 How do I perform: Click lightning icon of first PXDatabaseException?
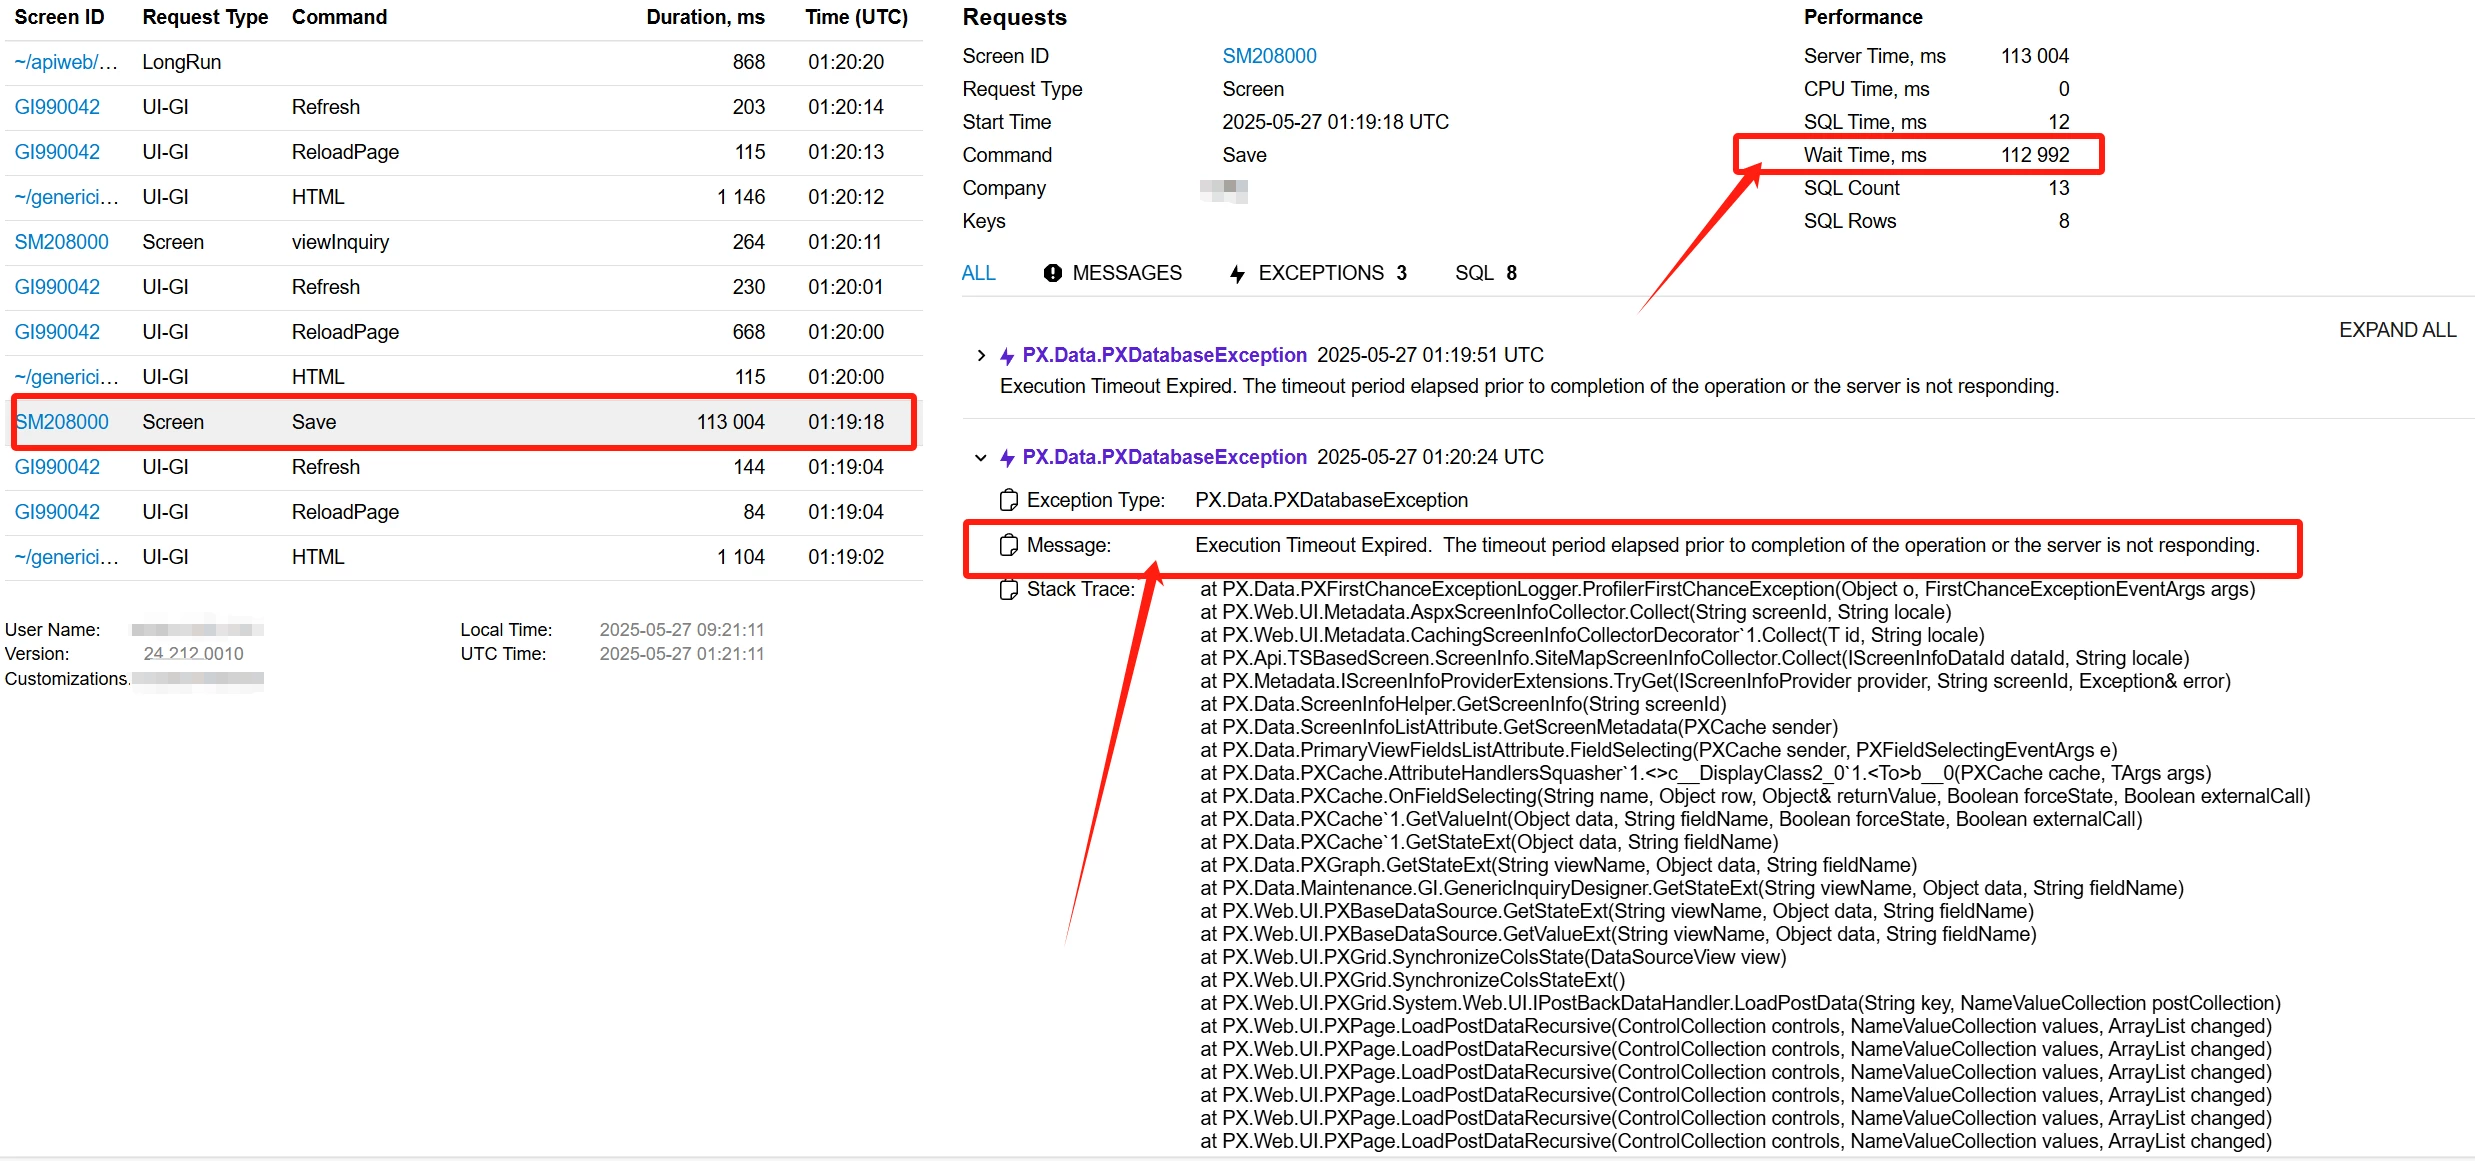[x=1007, y=356]
